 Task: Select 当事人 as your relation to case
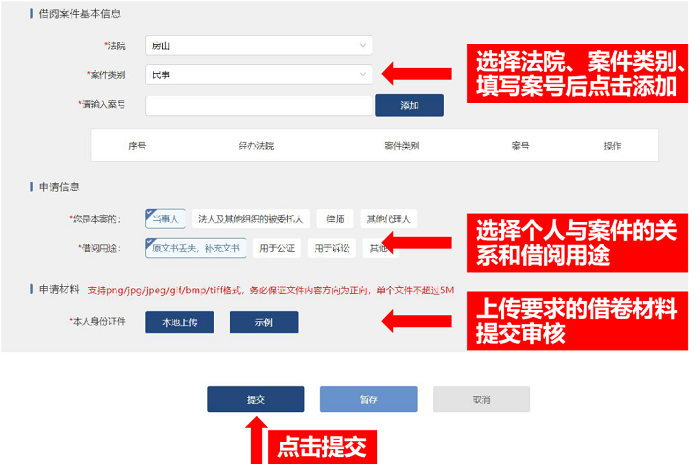click(164, 218)
